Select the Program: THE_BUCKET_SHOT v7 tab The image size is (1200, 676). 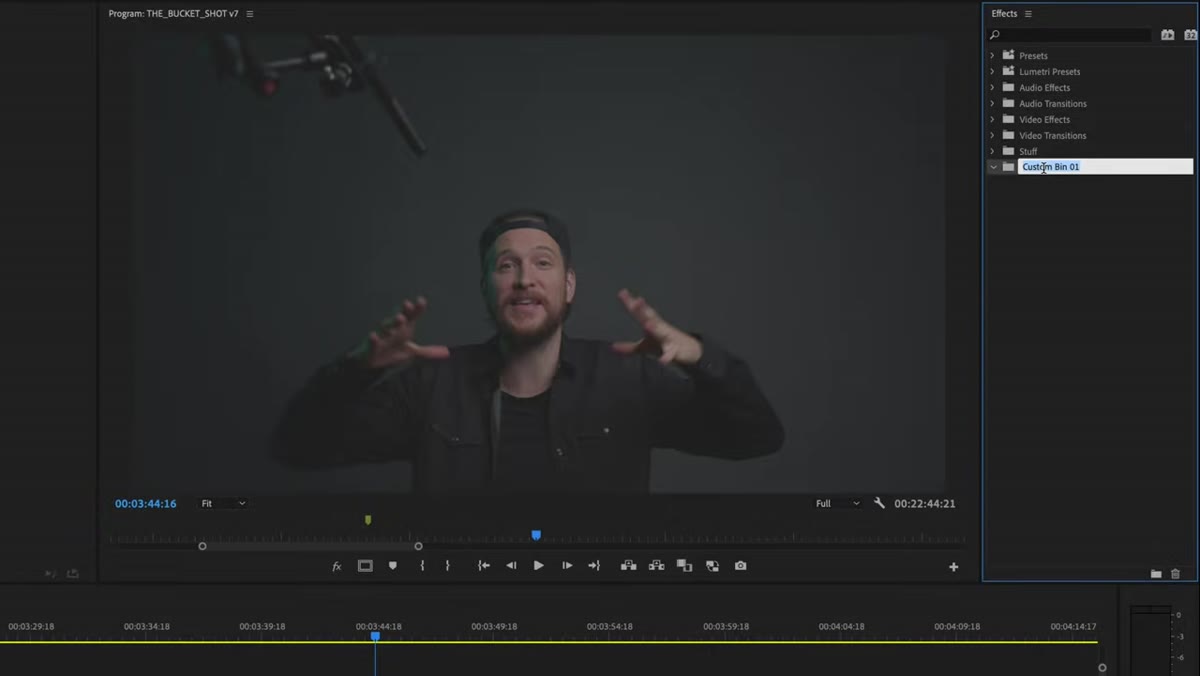click(x=174, y=14)
